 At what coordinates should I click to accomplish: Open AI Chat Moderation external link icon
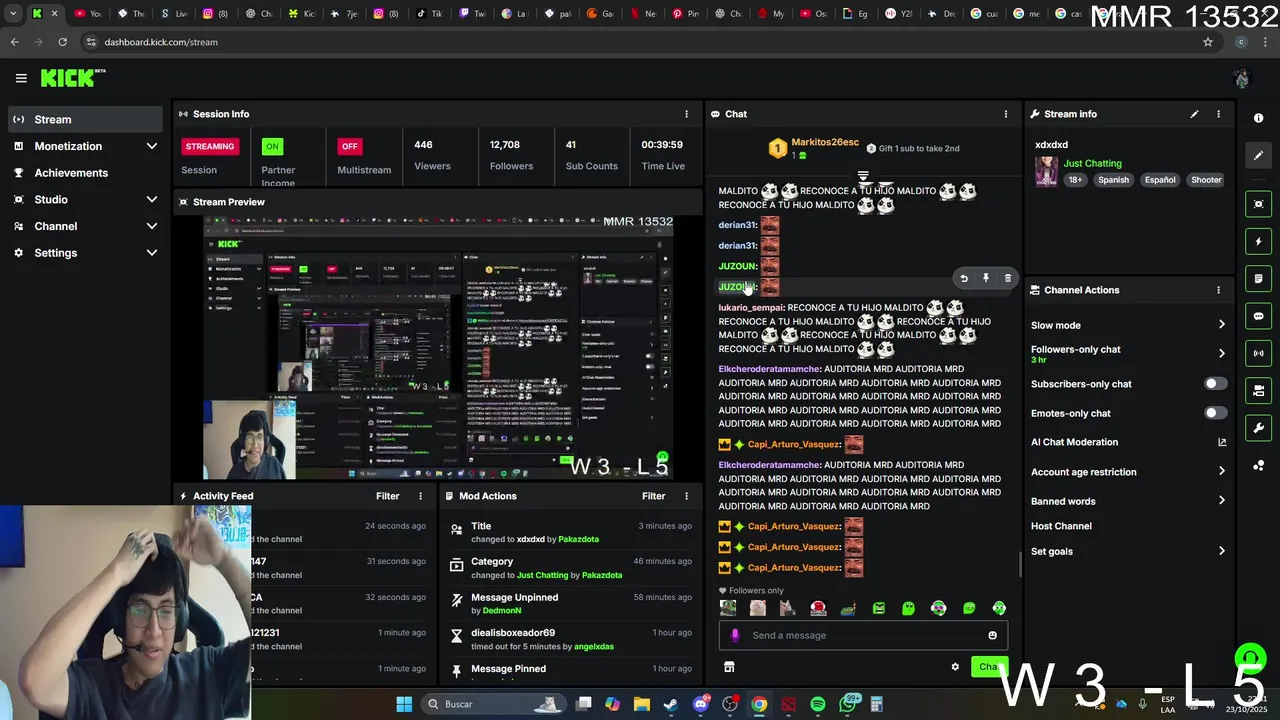coord(1222,442)
